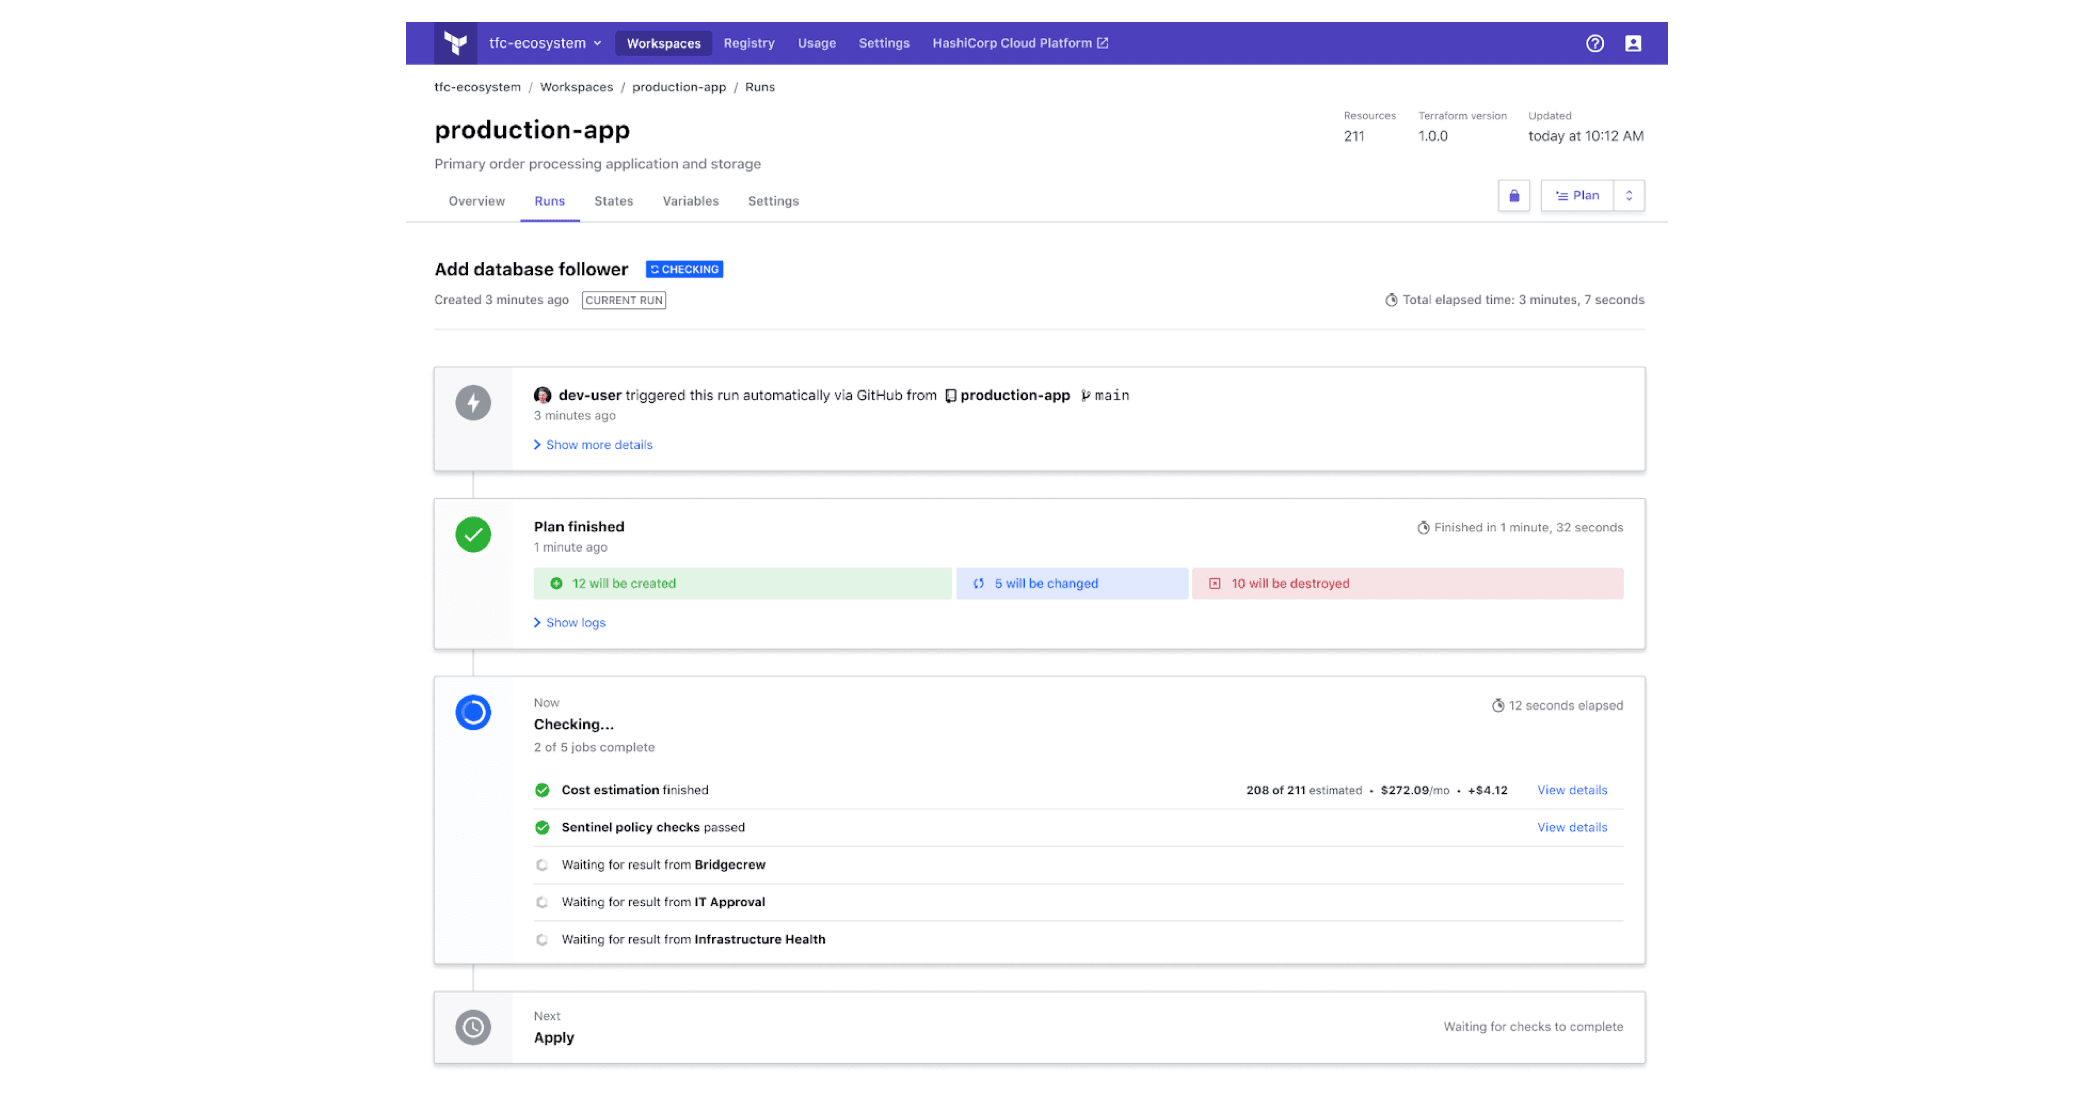Open the help icon in the navbar

[1595, 43]
